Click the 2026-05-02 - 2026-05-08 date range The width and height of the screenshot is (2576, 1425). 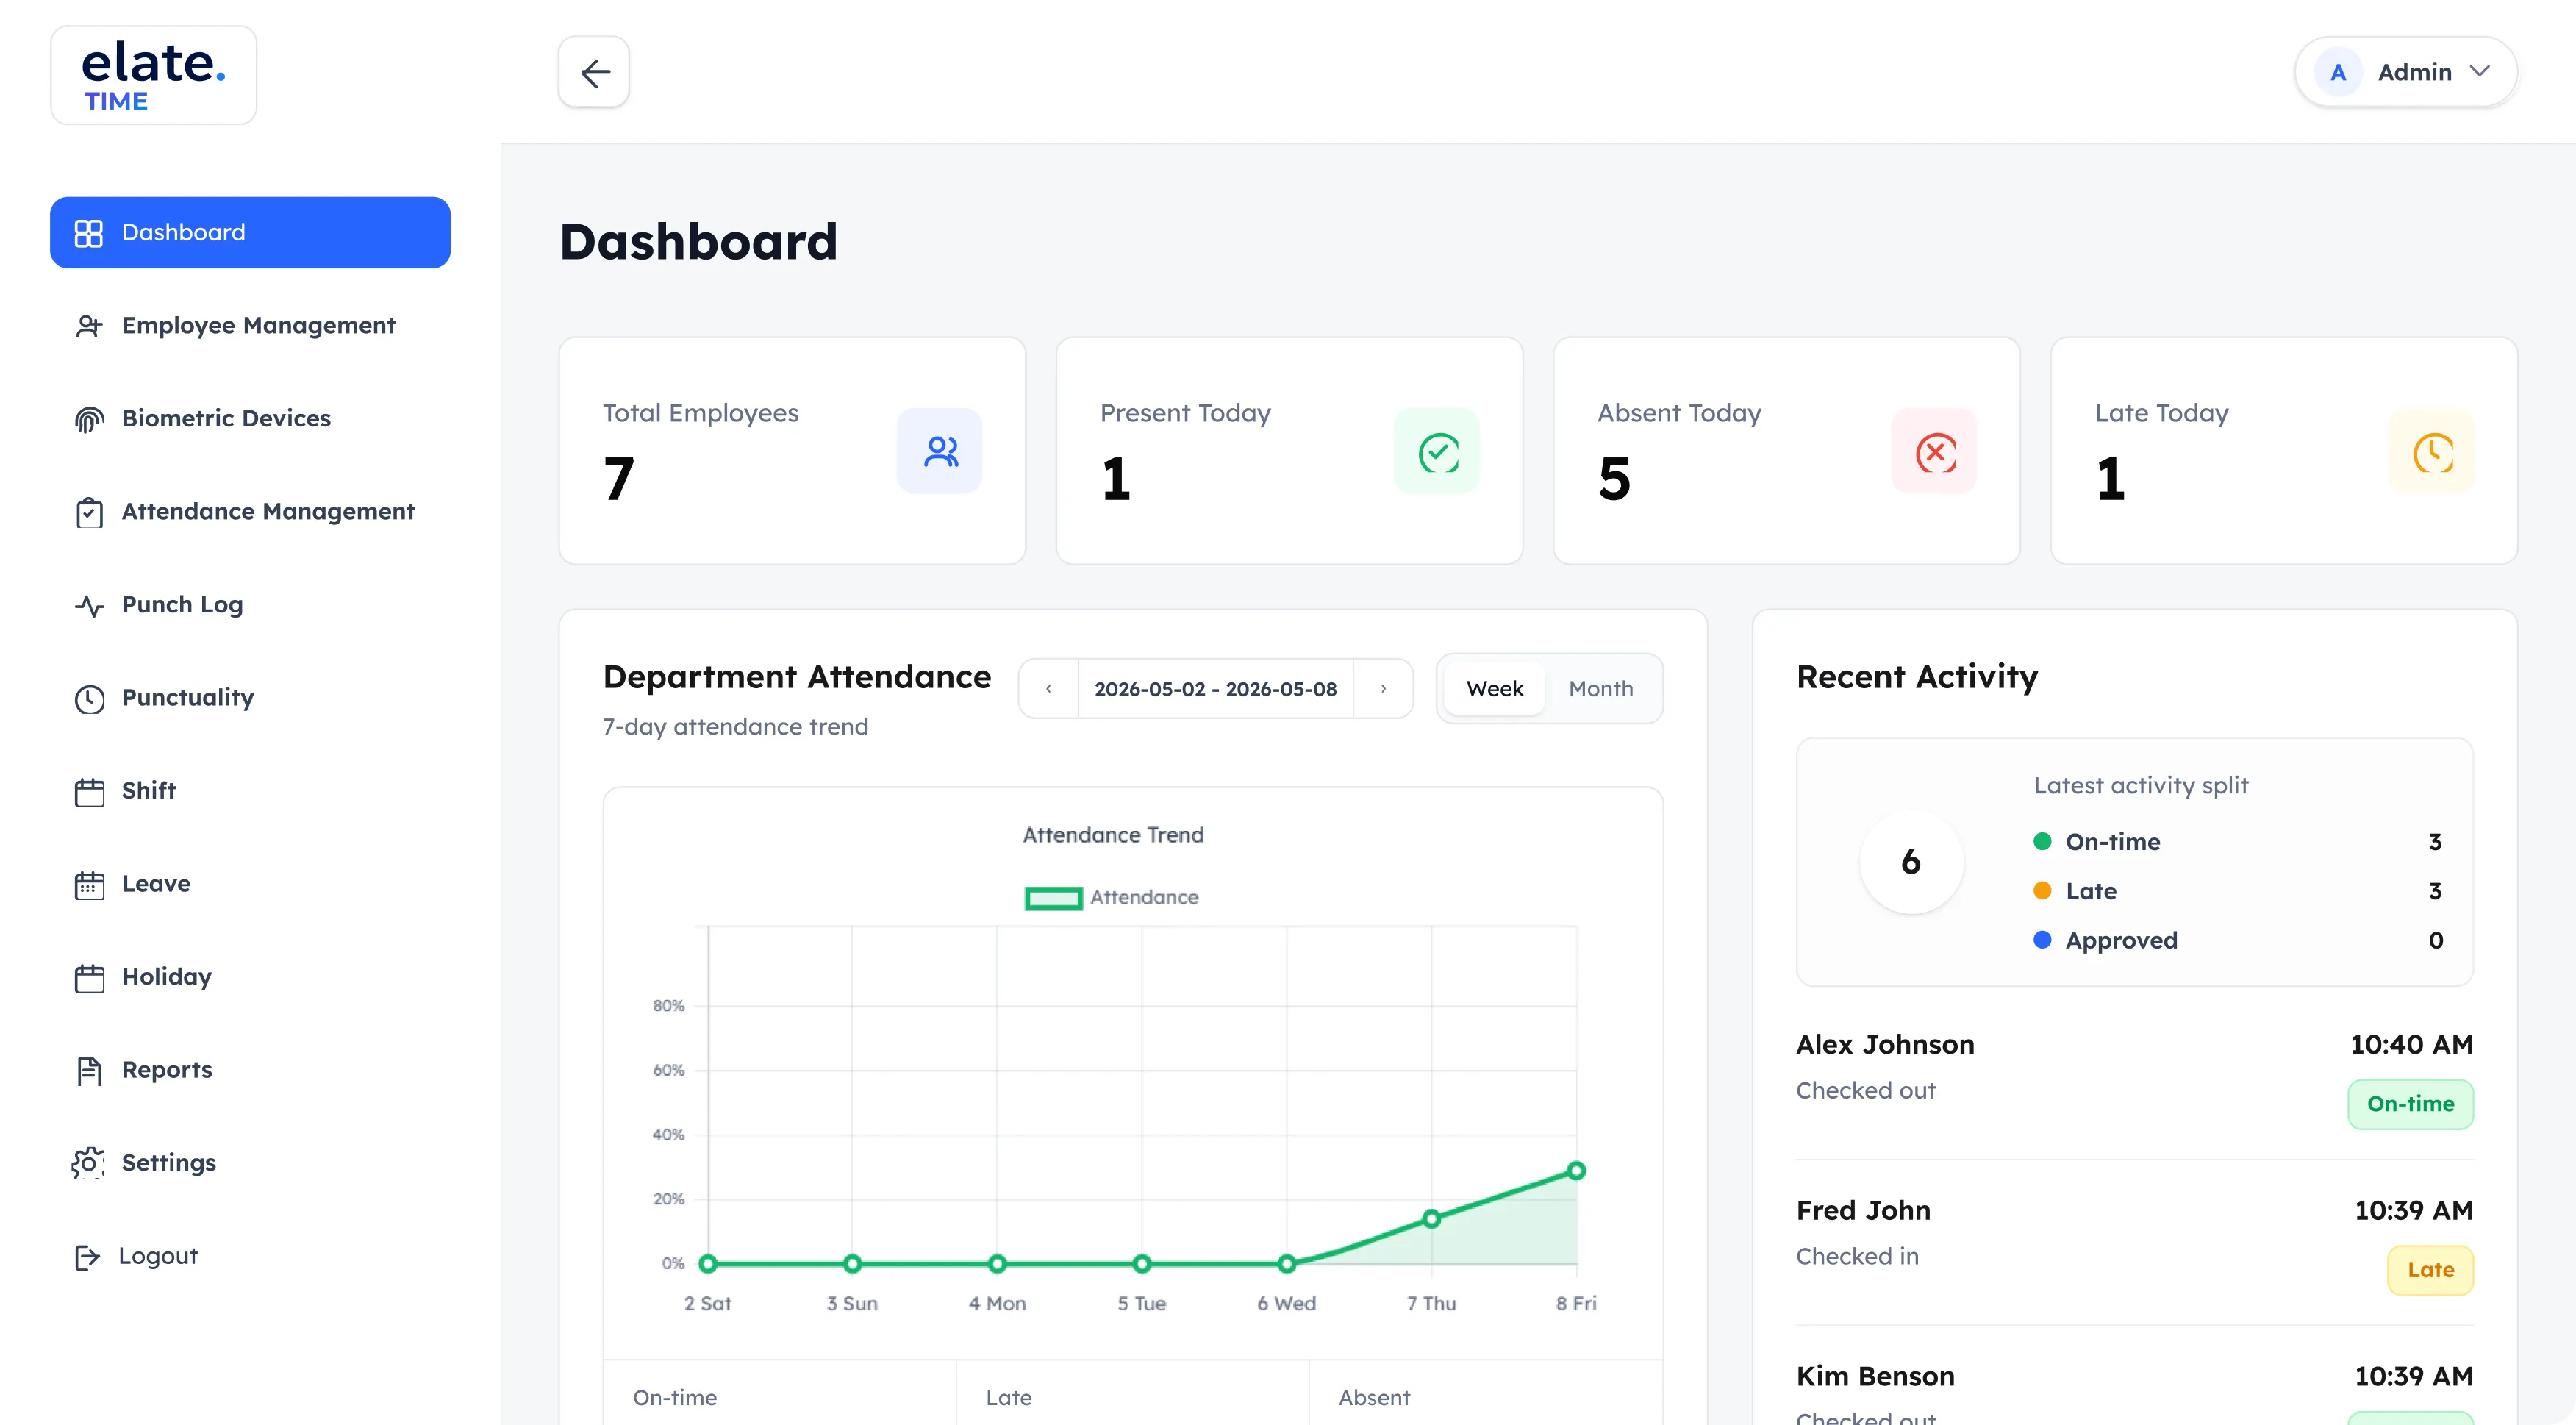[x=1215, y=689]
